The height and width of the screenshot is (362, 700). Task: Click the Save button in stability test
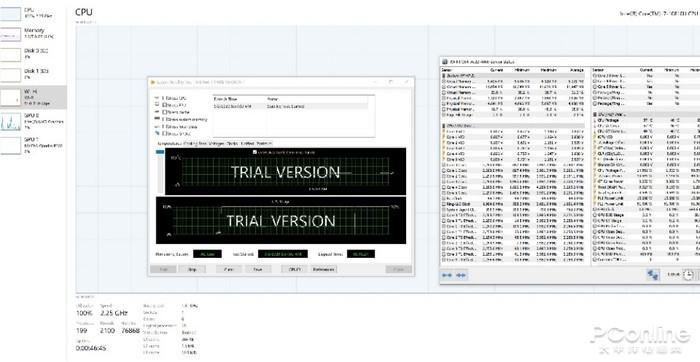click(x=258, y=269)
